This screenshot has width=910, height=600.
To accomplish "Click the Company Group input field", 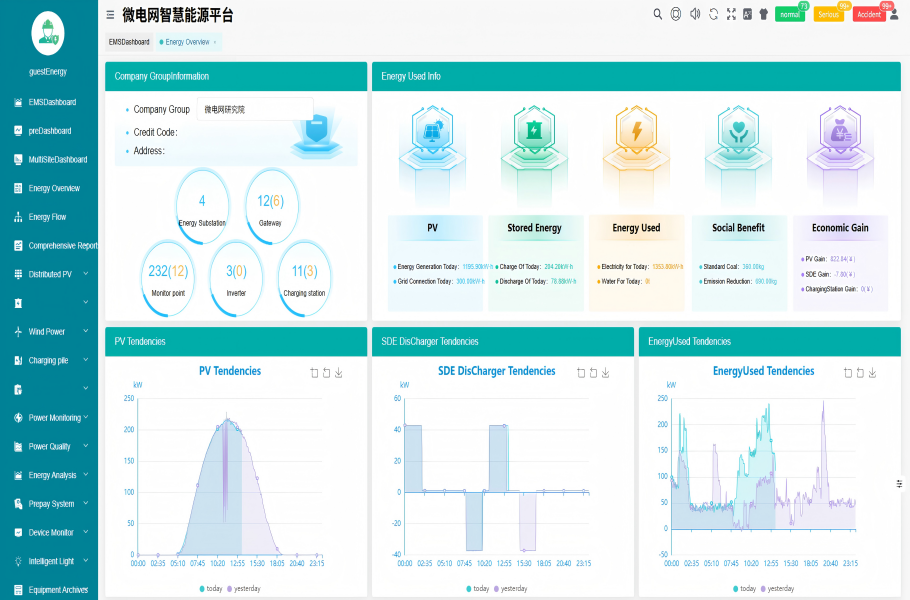I will (x=255, y=109).
